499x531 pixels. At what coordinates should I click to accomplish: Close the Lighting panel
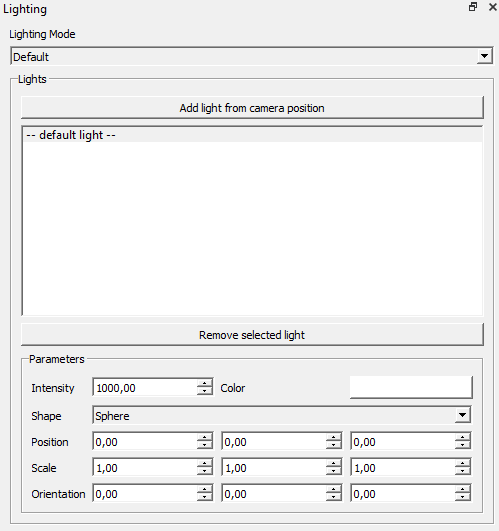[x=493, y=7]
